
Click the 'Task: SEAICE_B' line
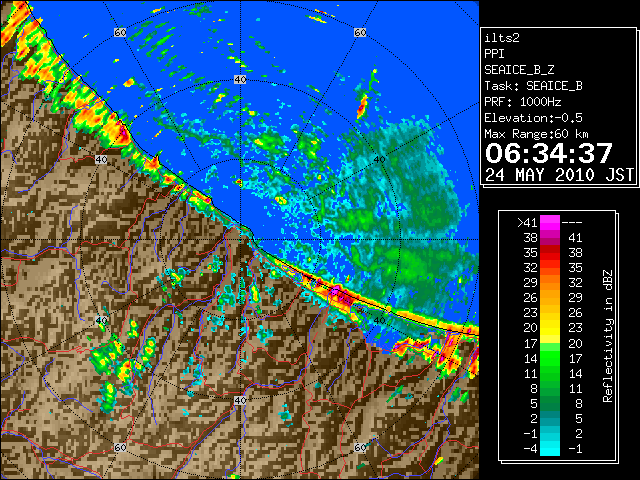(533, 86)
